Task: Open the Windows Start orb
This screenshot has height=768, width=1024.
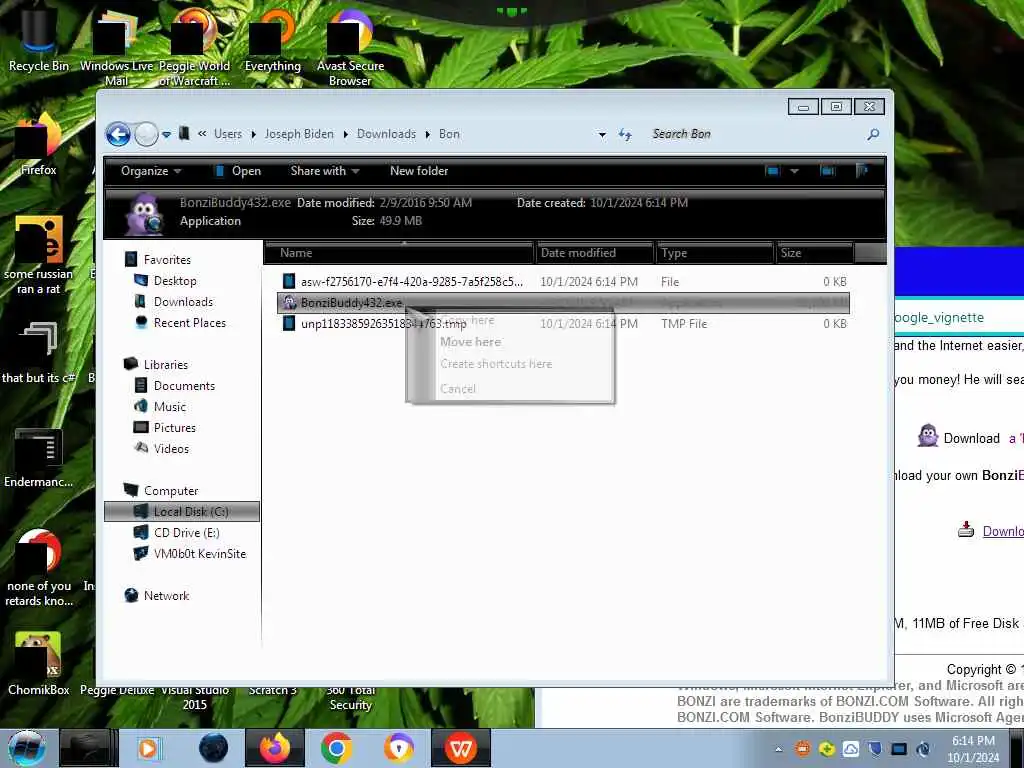Action: [x=27, y=748]
